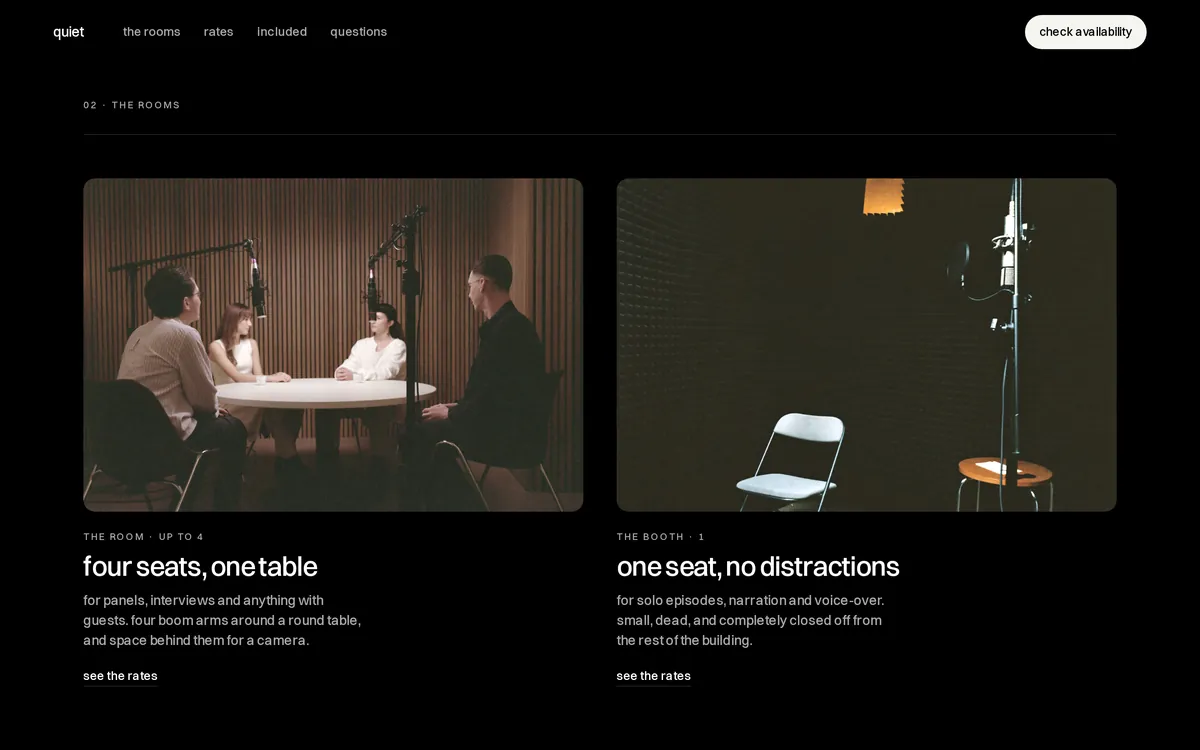
Task: Open the four-person podcast room photo
Action: (333, 345)
